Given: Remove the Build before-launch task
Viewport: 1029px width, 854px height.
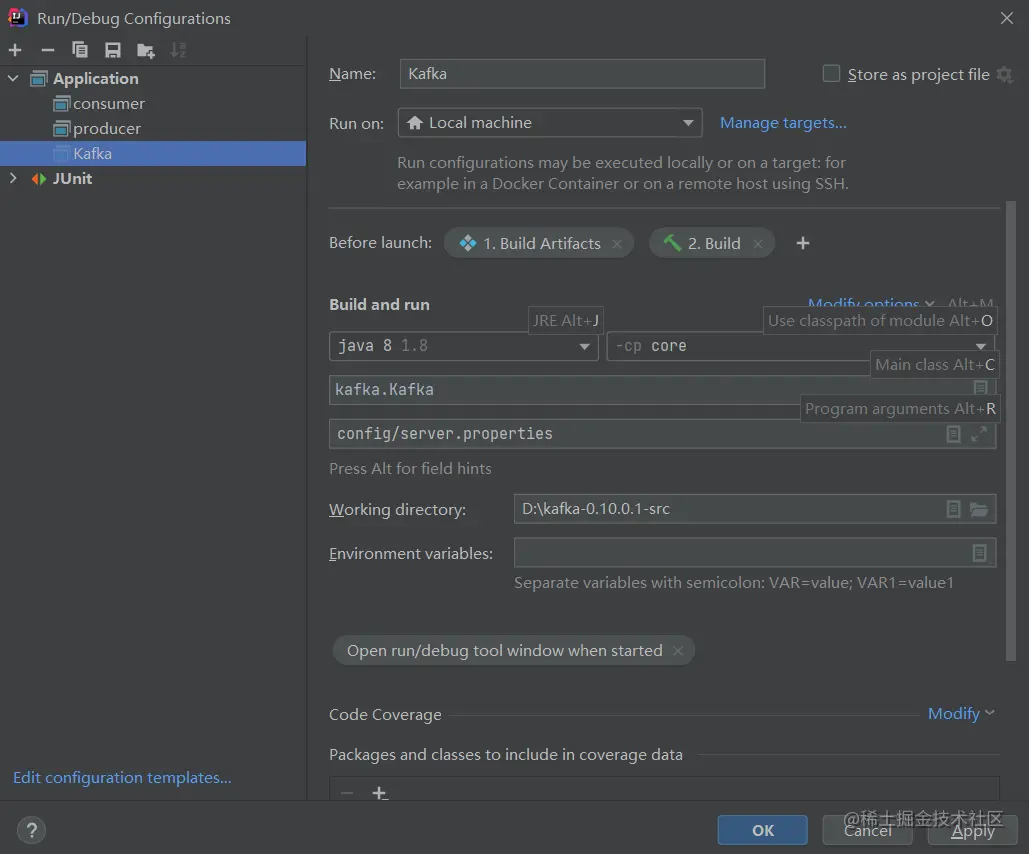Looking at the screenshot, I should pos(758,244).
